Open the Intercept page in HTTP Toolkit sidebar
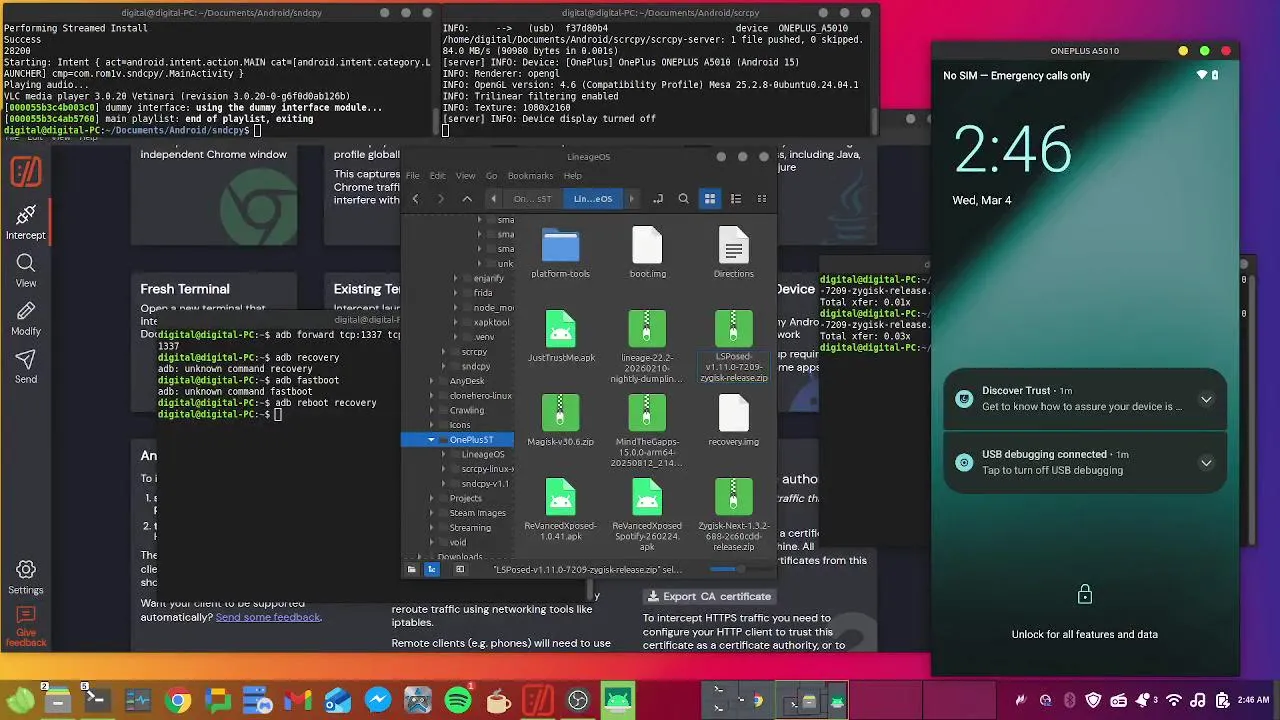1280x720 pixels. tap(26, 222)
